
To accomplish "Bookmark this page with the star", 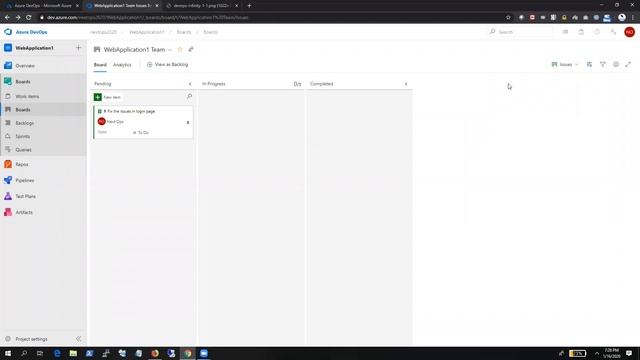I will pyautogui.click(x=508, y=18).
